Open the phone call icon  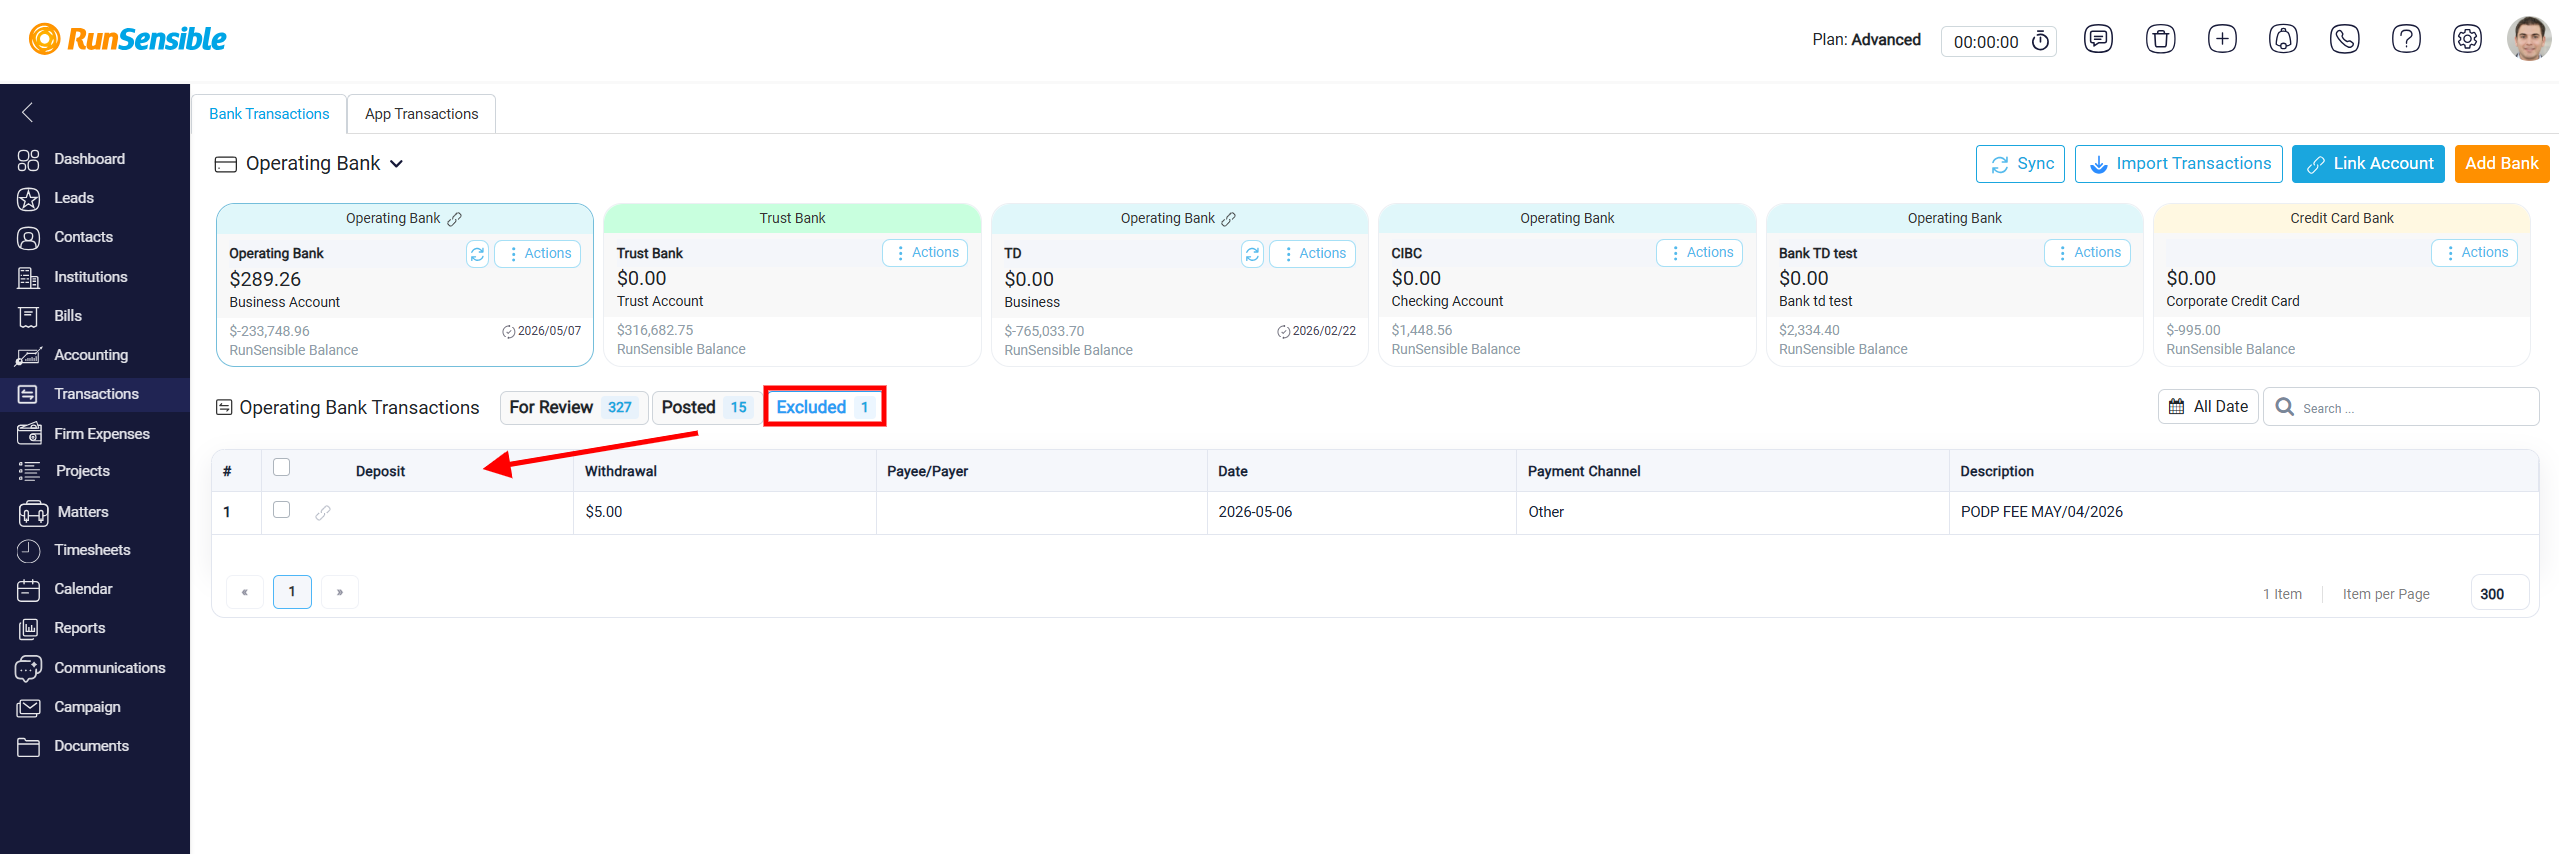pos(2345,39)
